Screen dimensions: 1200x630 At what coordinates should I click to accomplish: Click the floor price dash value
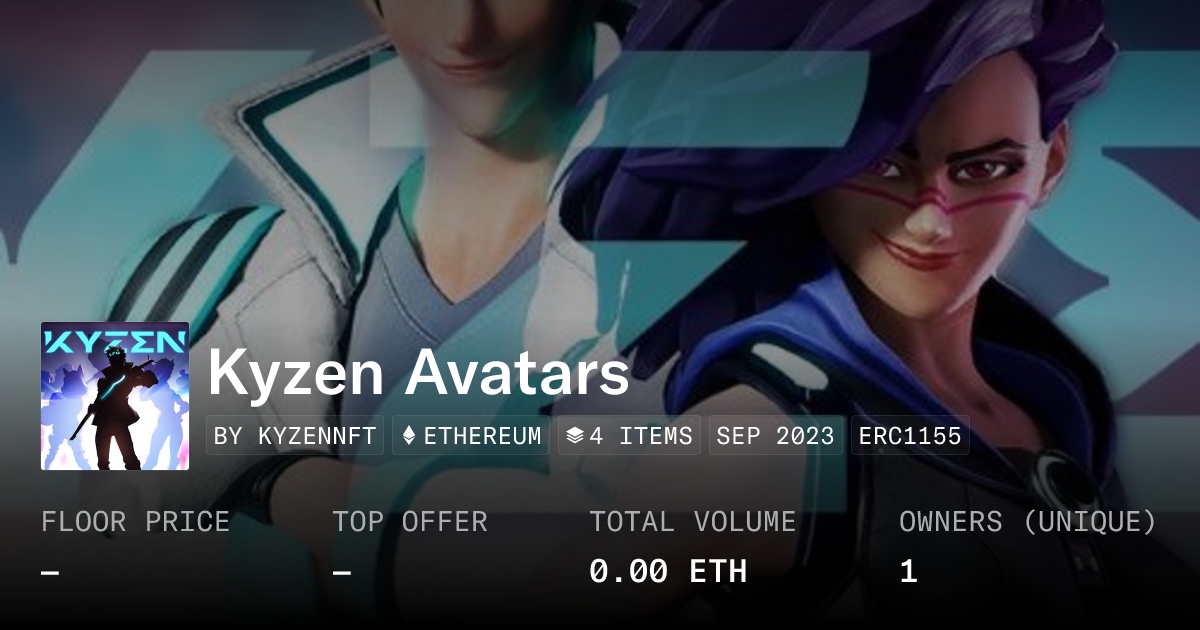coord(50,573)
